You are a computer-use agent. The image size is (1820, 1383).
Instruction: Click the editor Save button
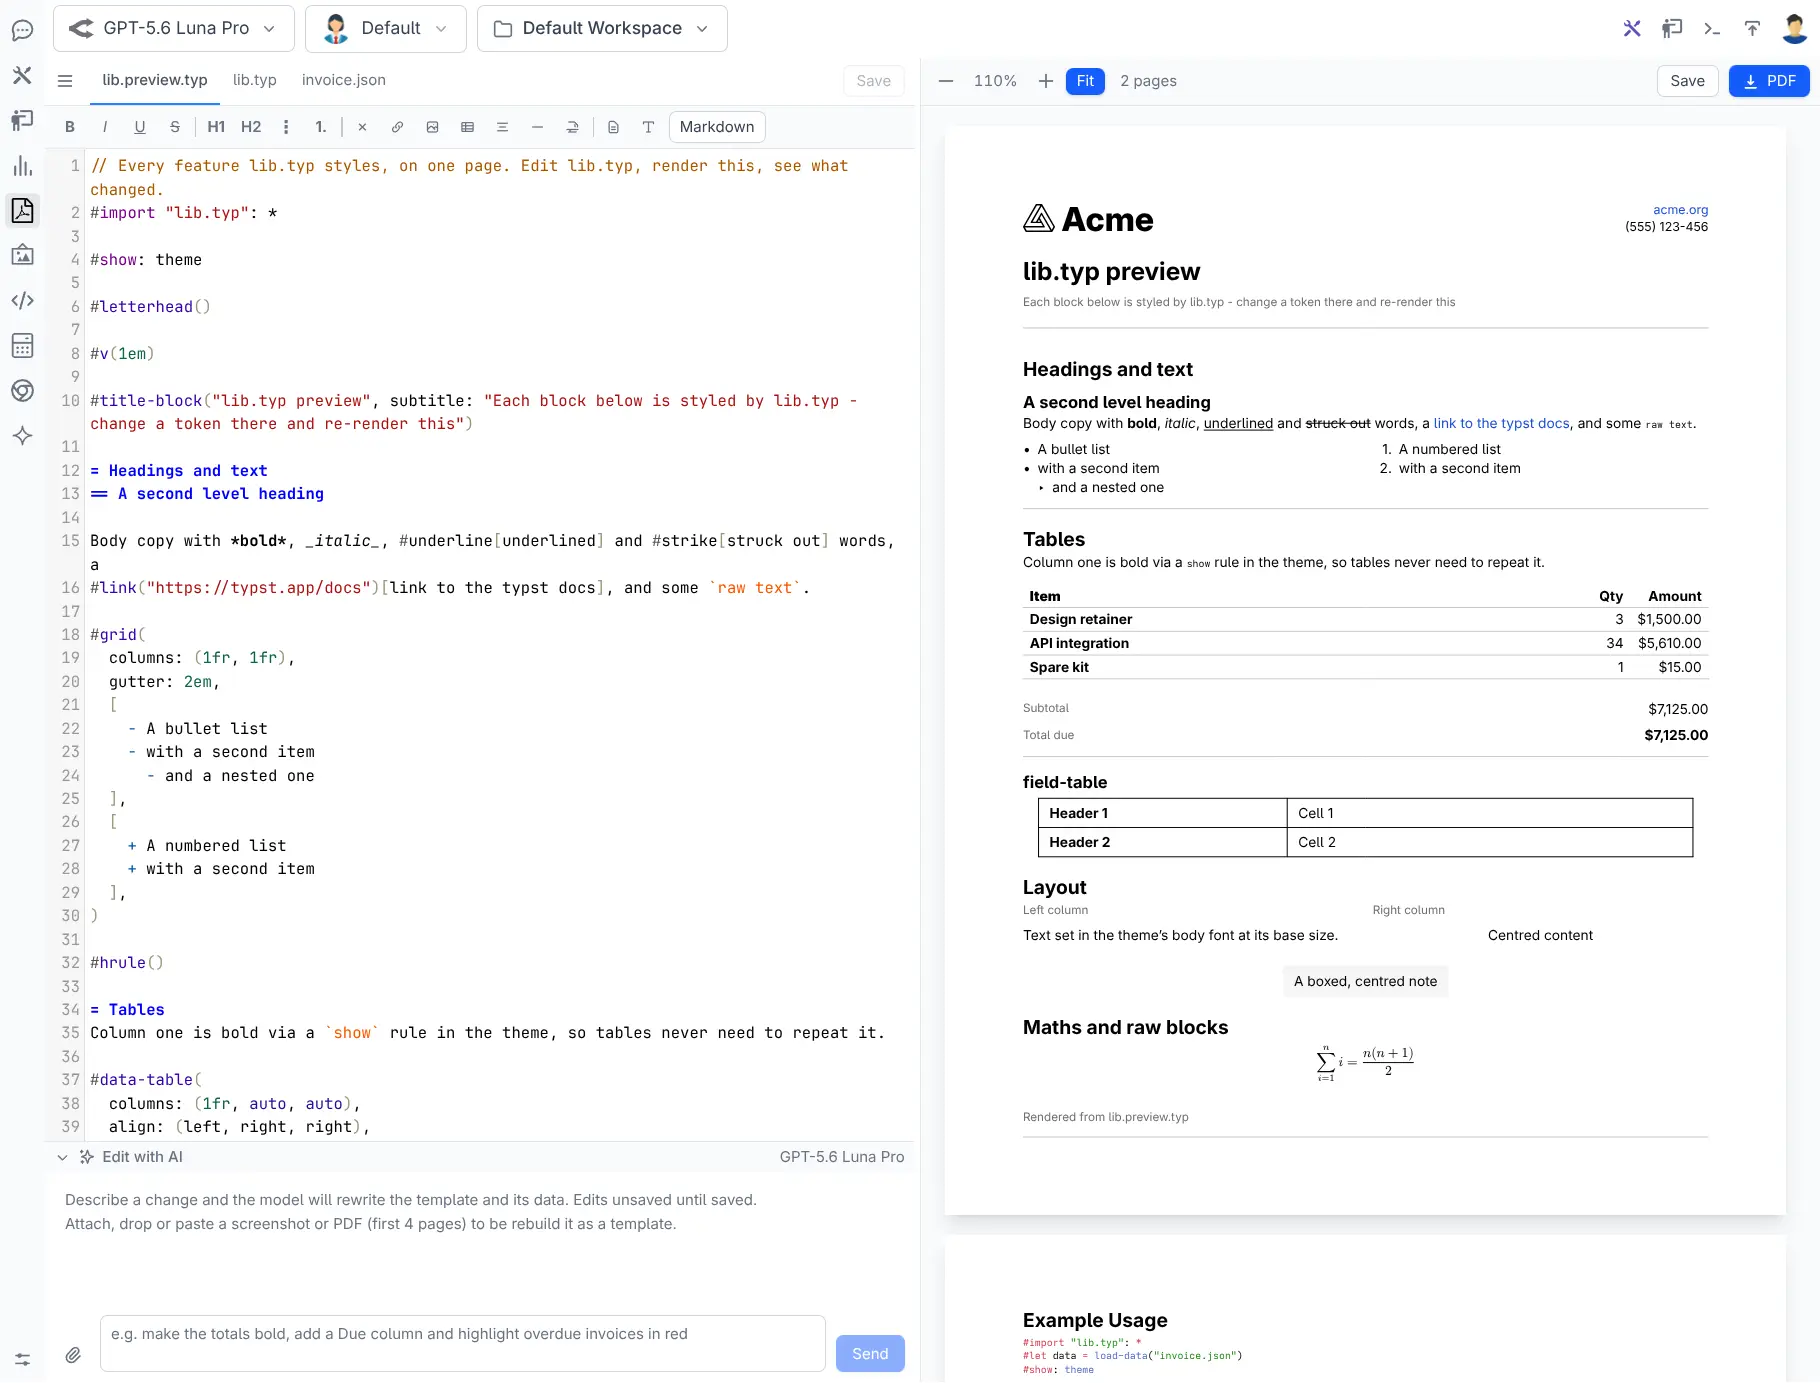[x=873, y=81]
